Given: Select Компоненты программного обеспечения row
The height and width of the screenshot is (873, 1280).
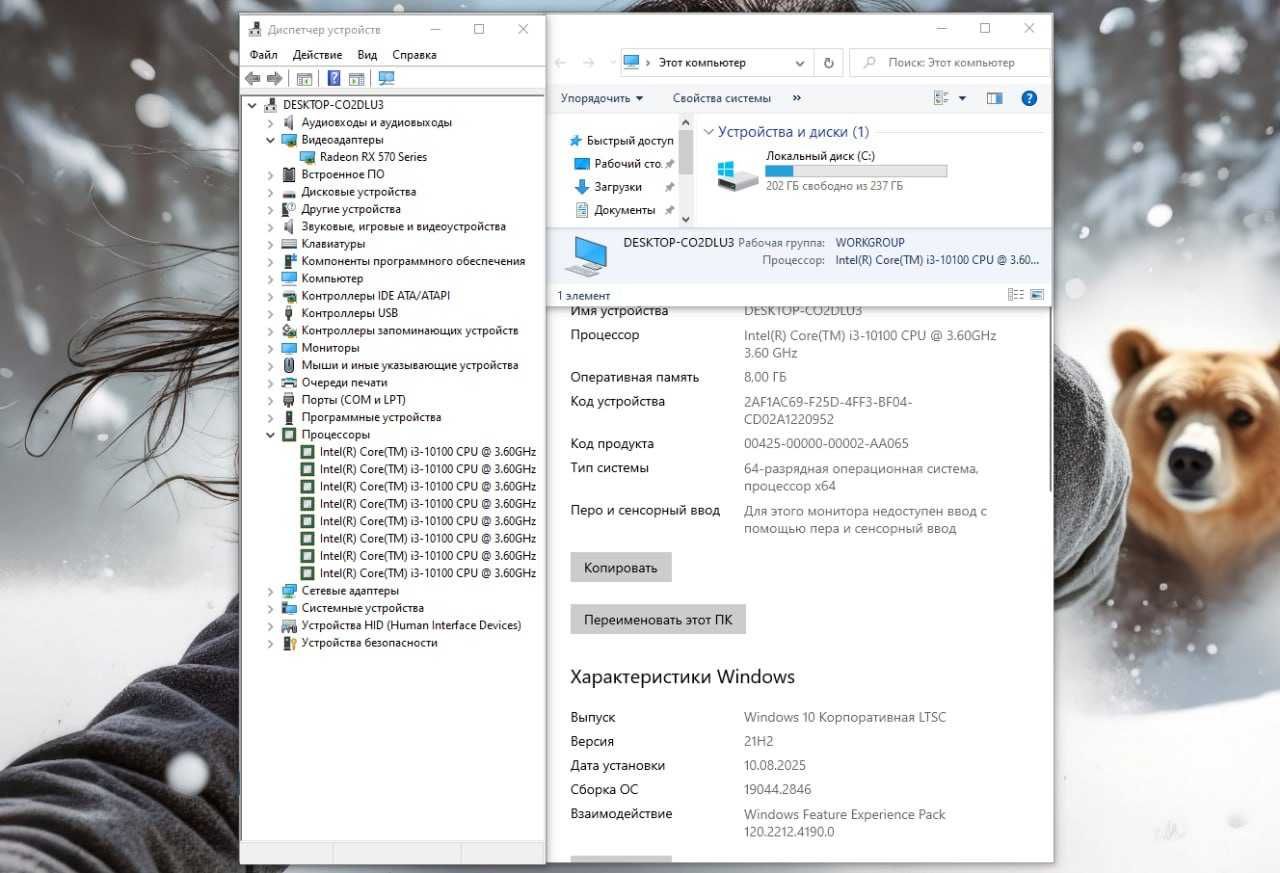Looking at the screenshot, I should click(x=413, y=261).
